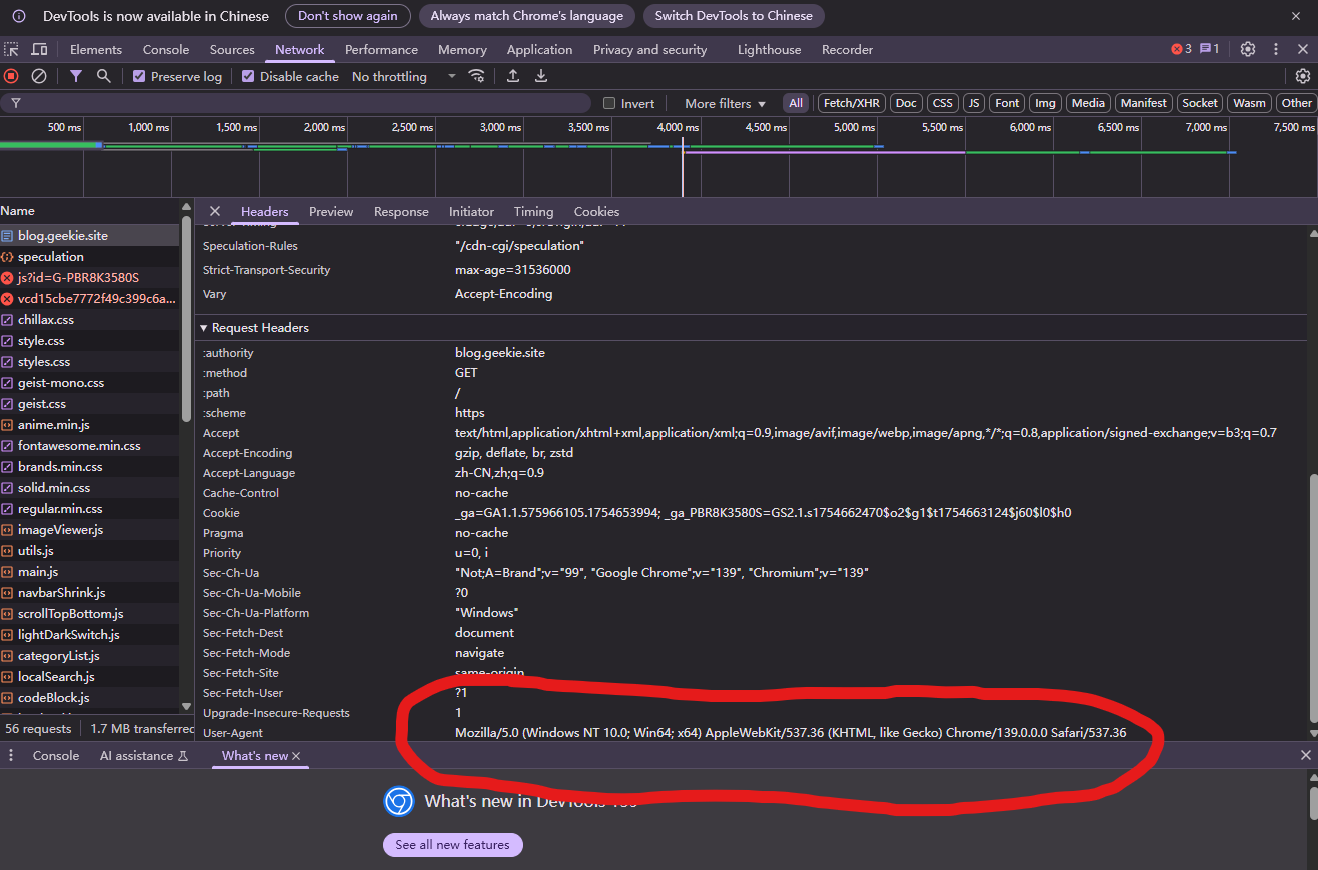Open the Network panel settings gear
The image size is (1318, 870).
pyautogui.click(x=1302, y=76)
